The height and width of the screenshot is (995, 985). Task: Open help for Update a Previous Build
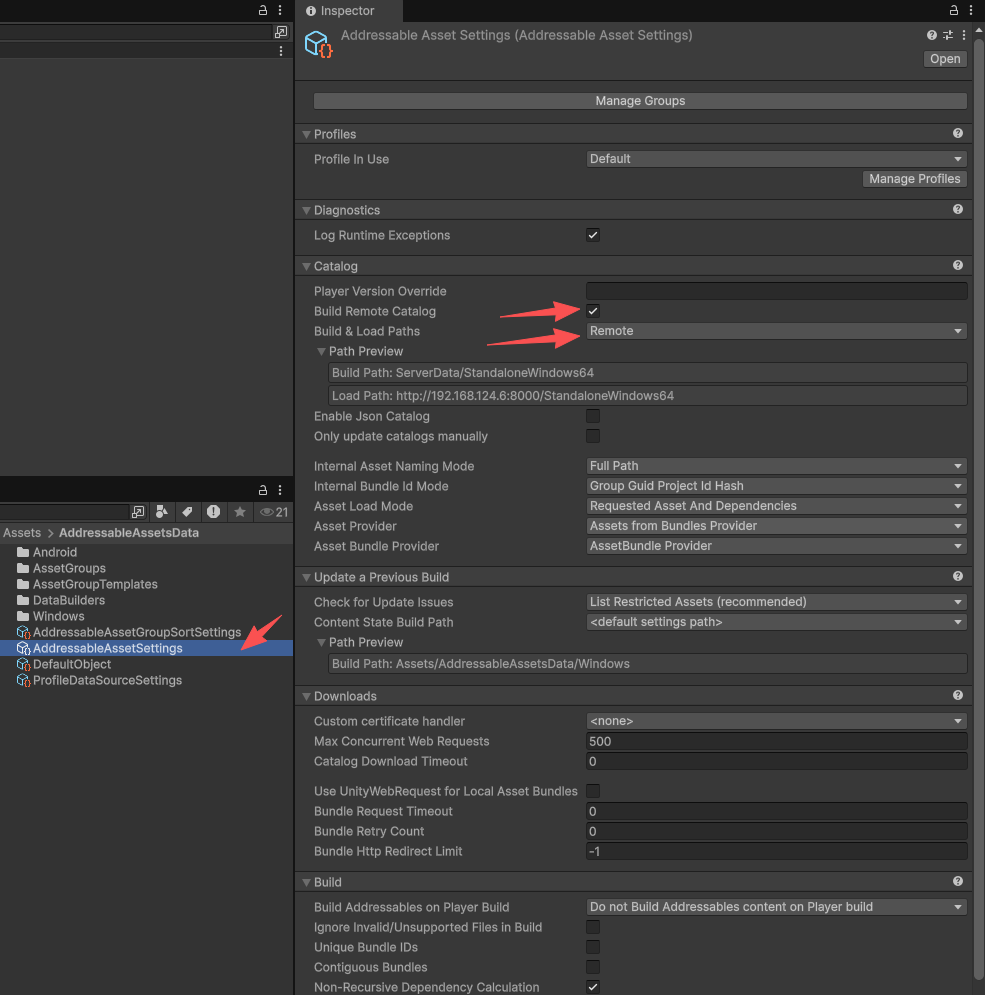[x=958, y=576]
